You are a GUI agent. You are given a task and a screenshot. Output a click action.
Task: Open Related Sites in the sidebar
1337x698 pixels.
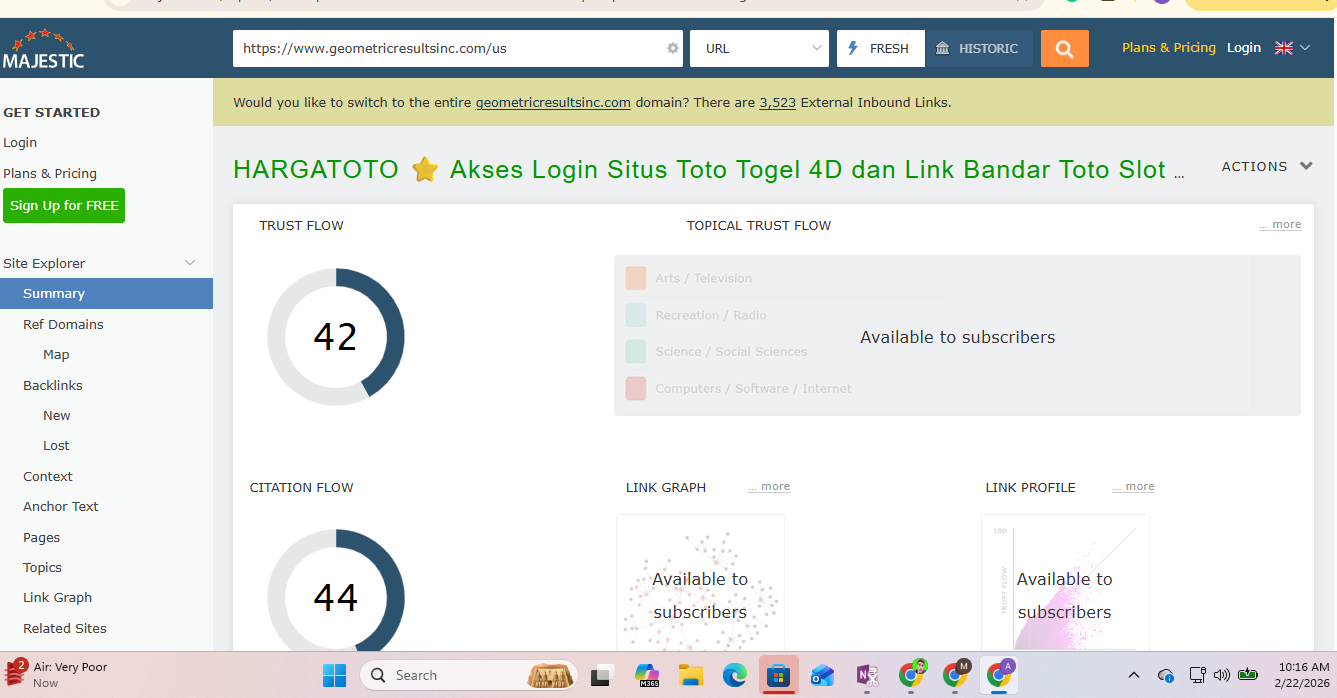click(65, 628)
